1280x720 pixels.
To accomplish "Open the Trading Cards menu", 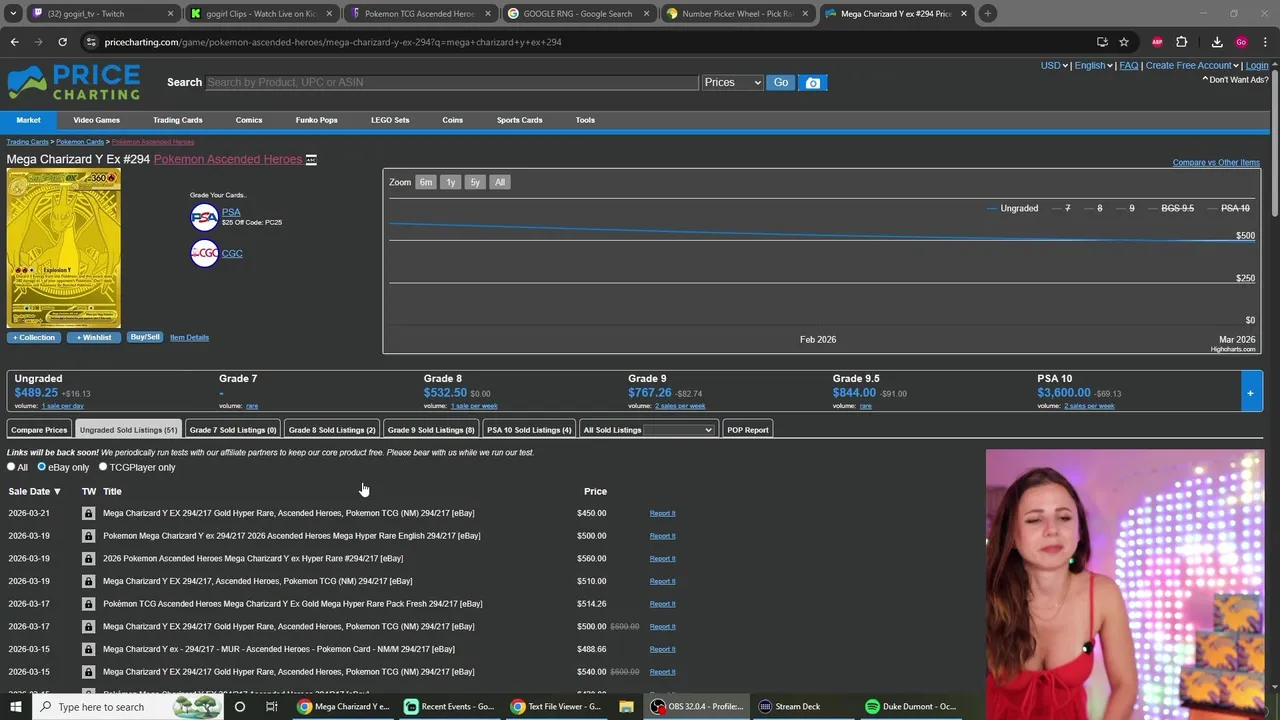I will tap(177, 120).
